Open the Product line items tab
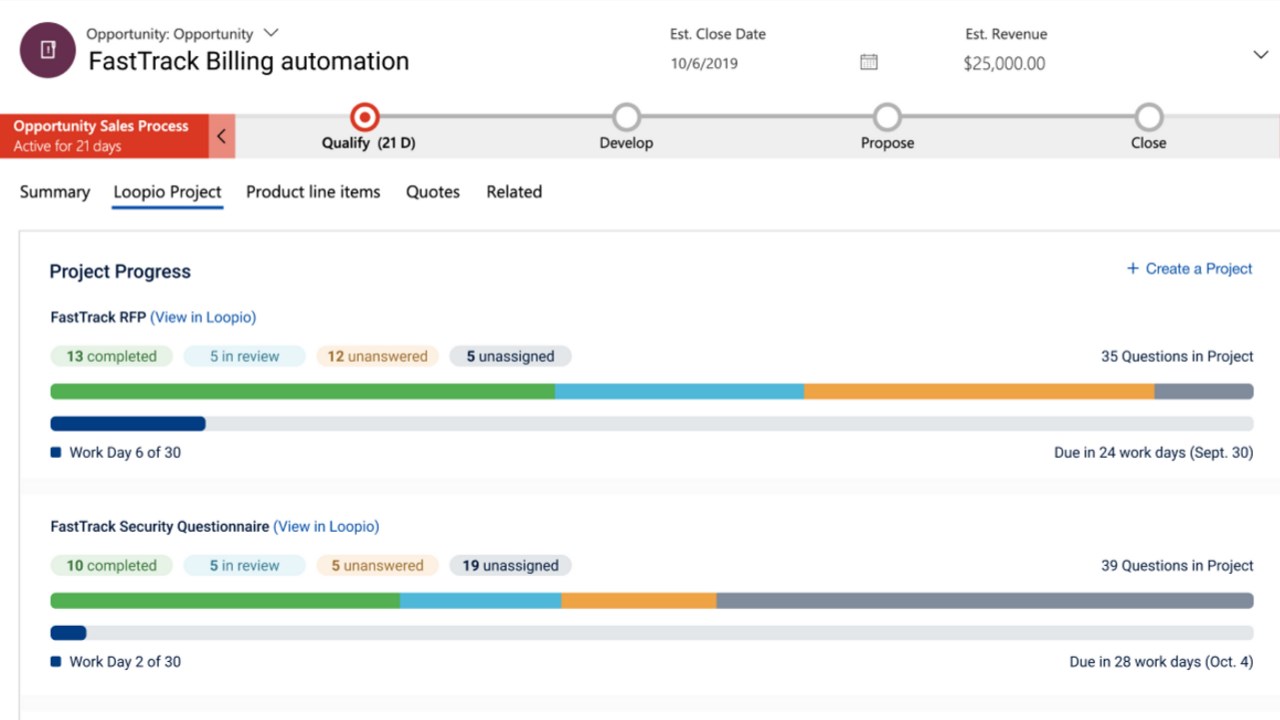This screenshot has width=1280, height=720. point(313,192)
